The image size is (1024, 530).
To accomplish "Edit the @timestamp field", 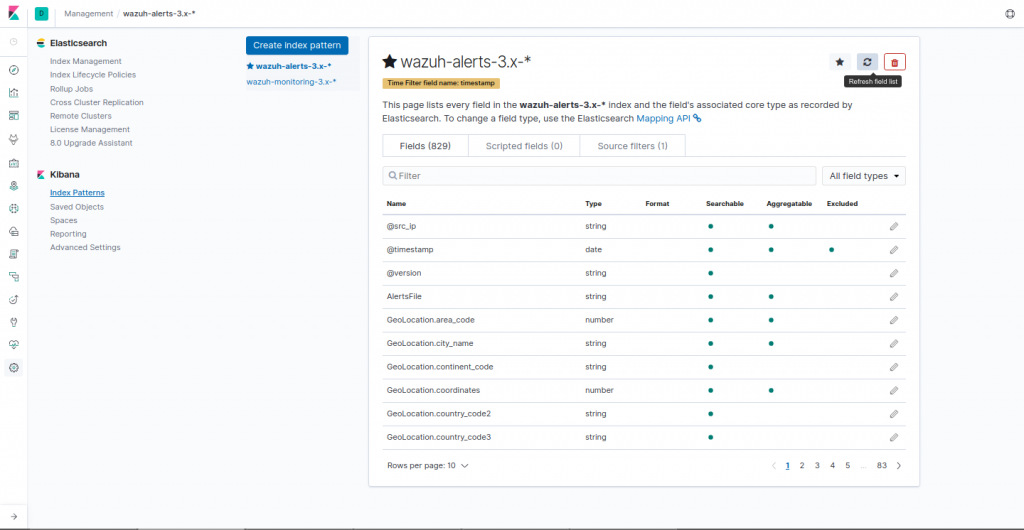I will coord(894,249).
